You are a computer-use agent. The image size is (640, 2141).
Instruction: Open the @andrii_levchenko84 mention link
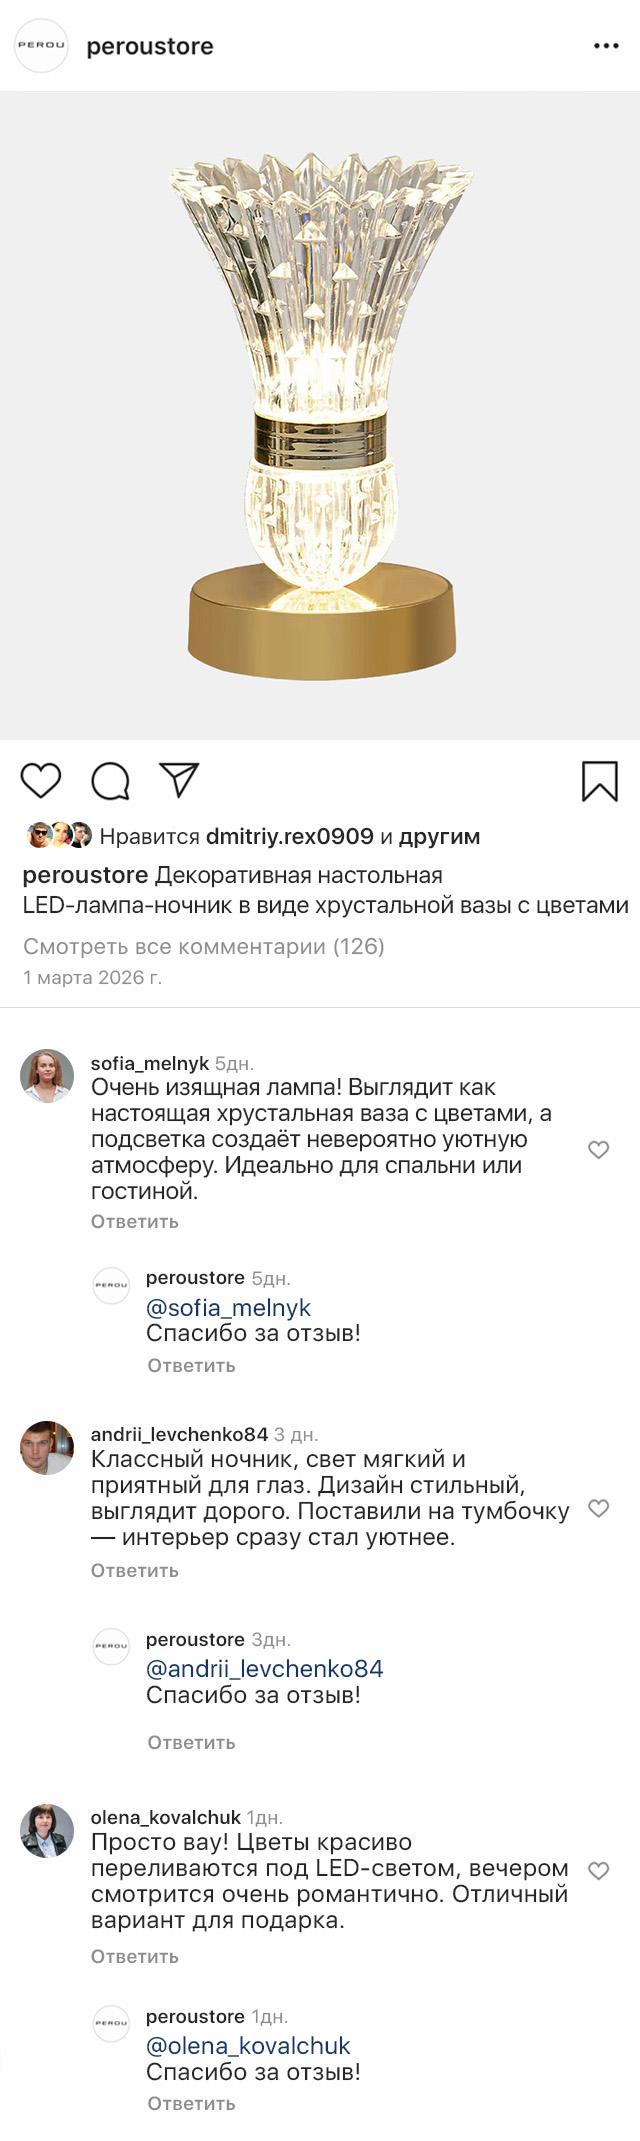click(x=264, y=1668)
